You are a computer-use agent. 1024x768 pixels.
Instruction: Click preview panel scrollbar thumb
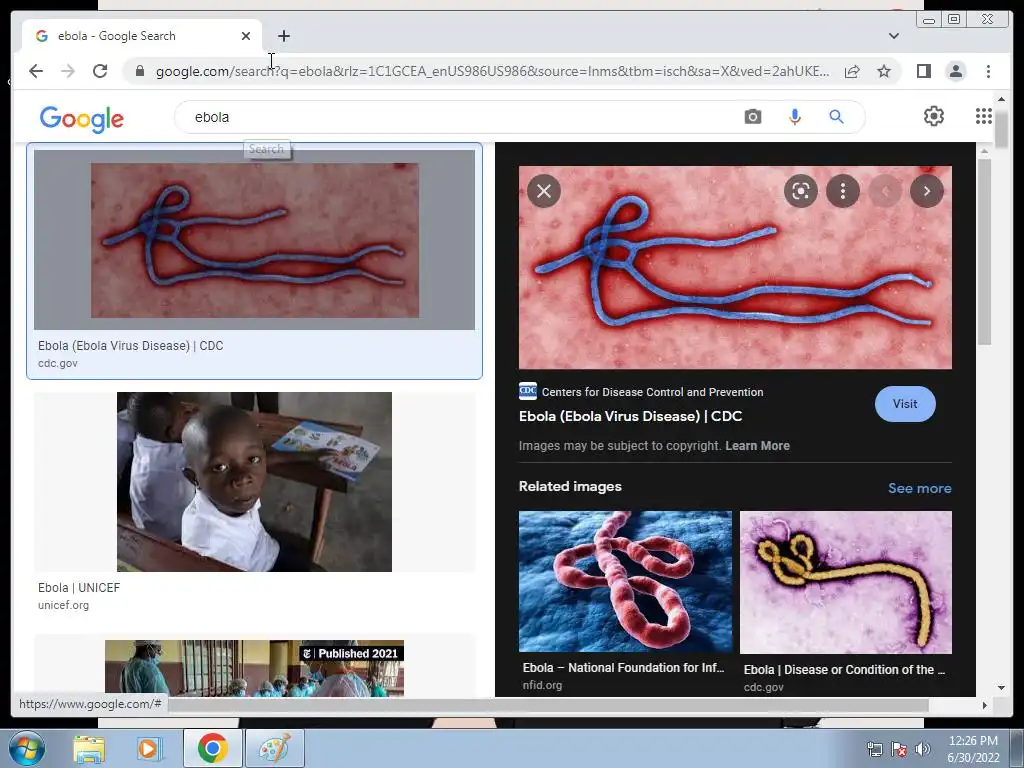(x=985, y=252)
